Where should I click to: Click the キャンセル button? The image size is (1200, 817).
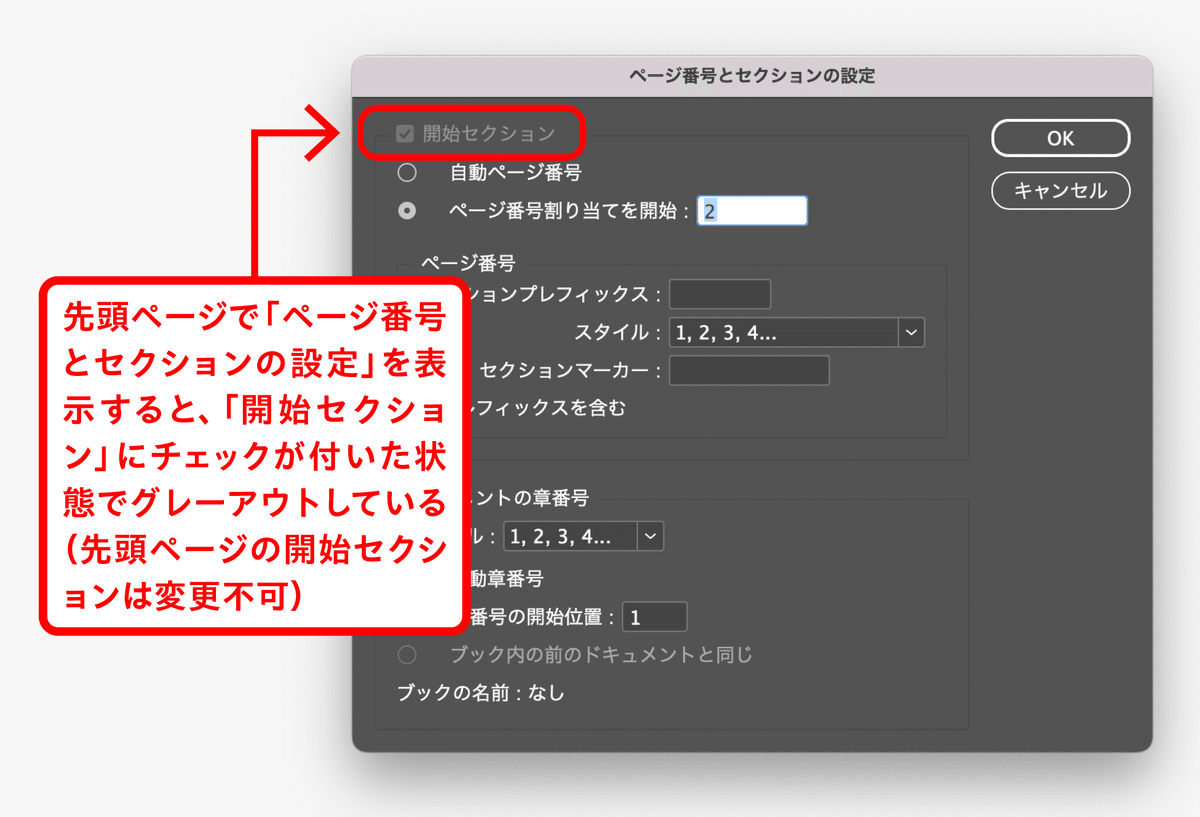(x=1060, y=190)
